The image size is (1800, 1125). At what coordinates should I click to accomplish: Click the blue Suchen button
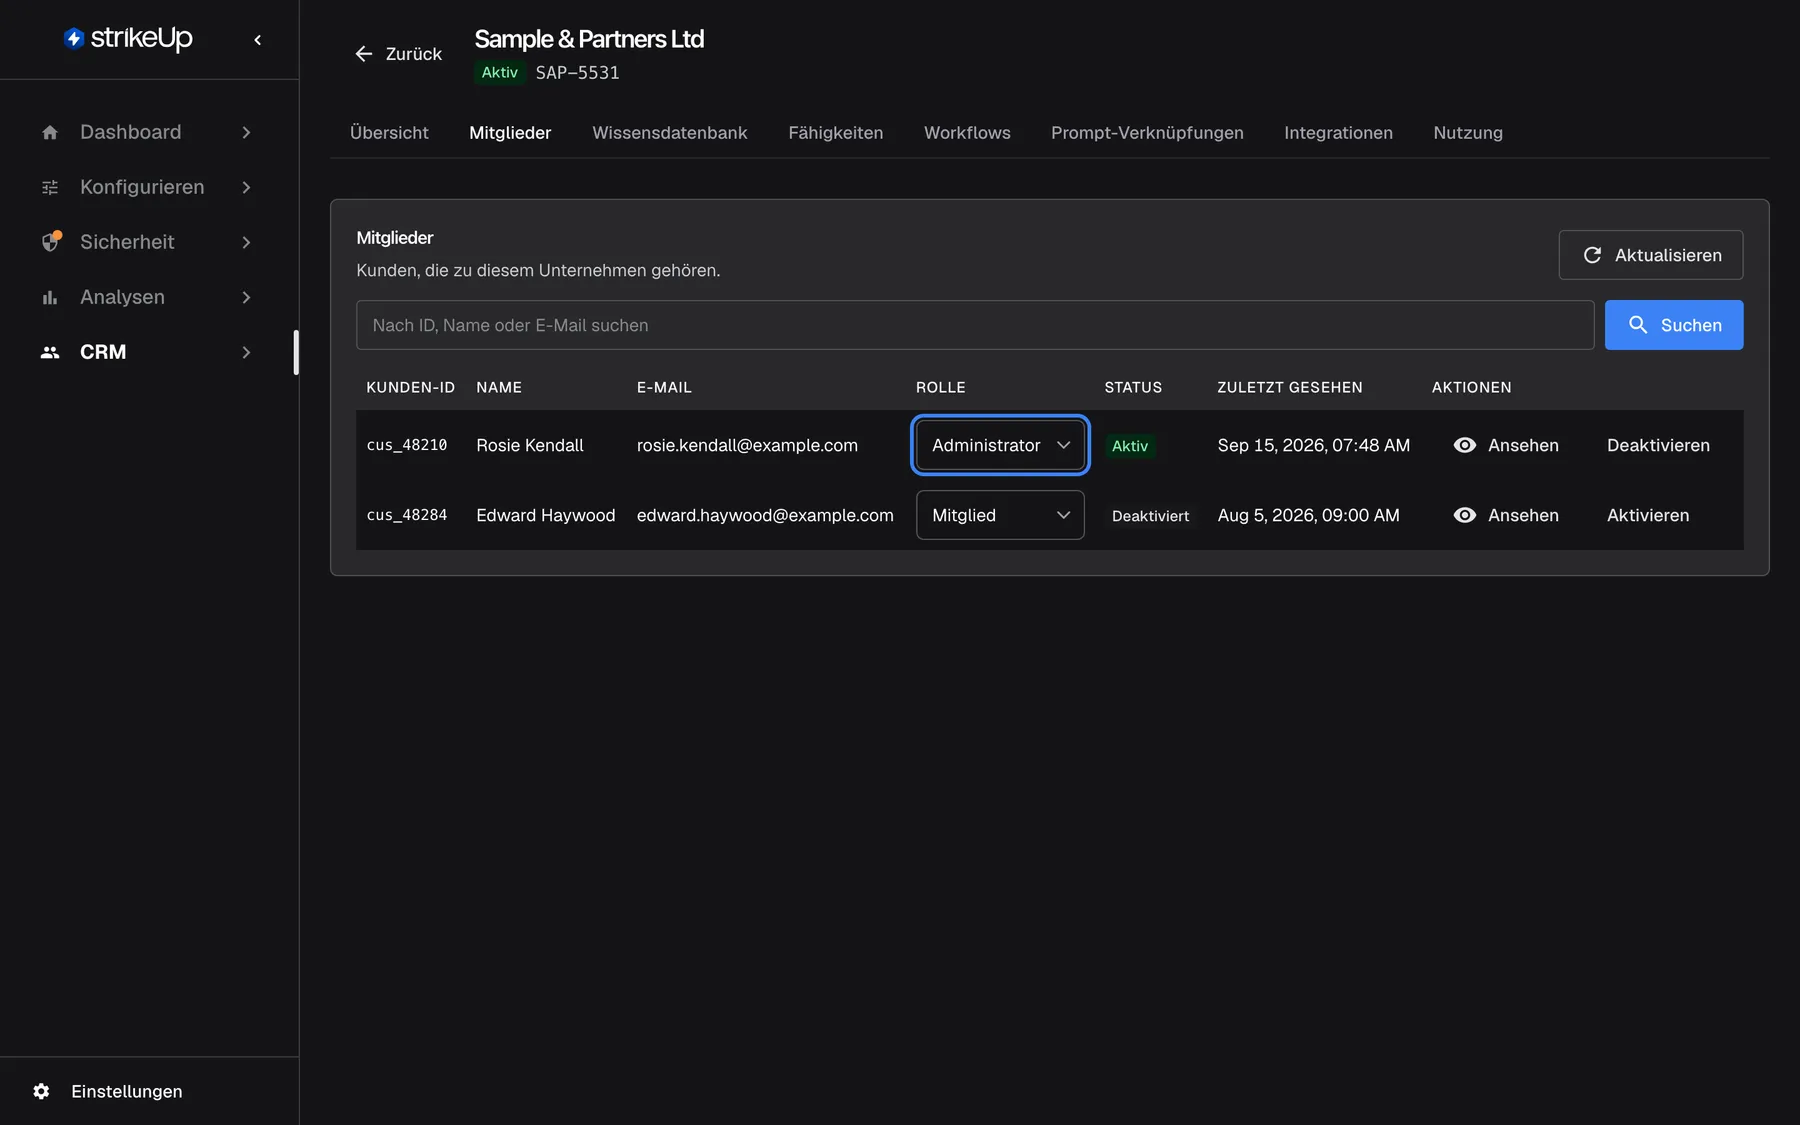pos(1674,325)
